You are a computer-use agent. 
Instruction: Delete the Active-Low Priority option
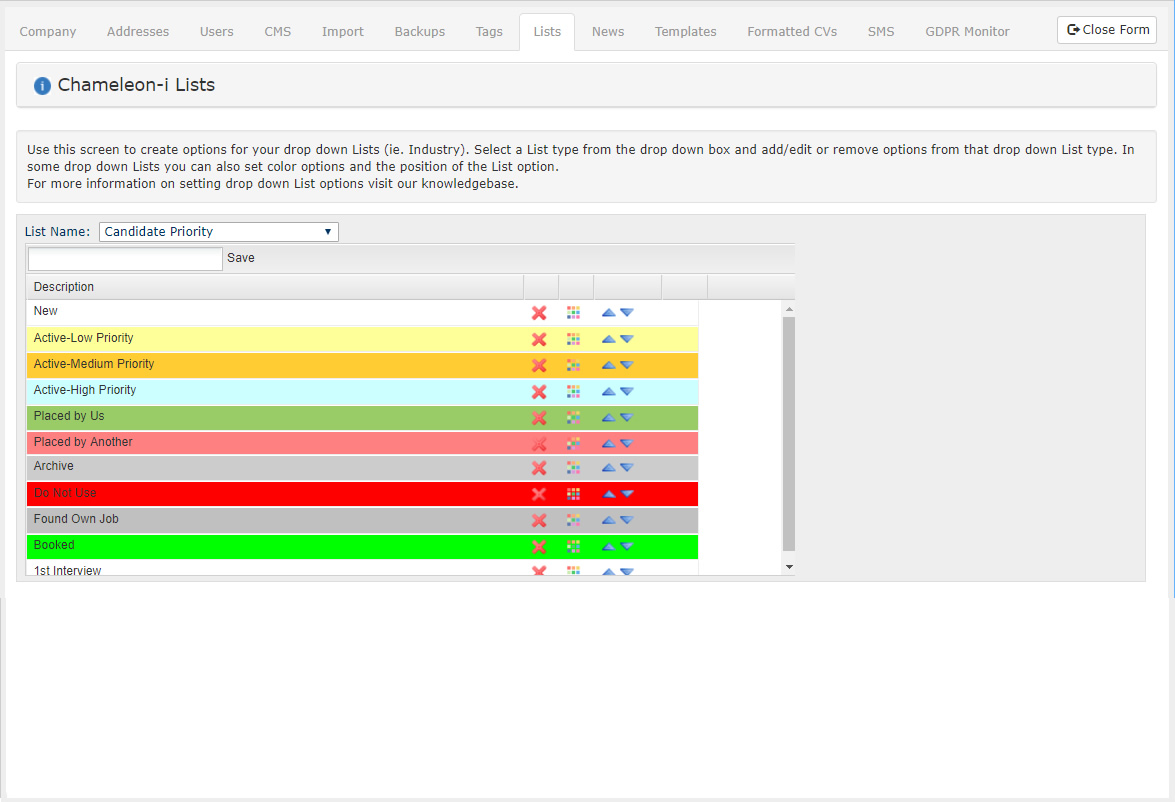point(539,340)
